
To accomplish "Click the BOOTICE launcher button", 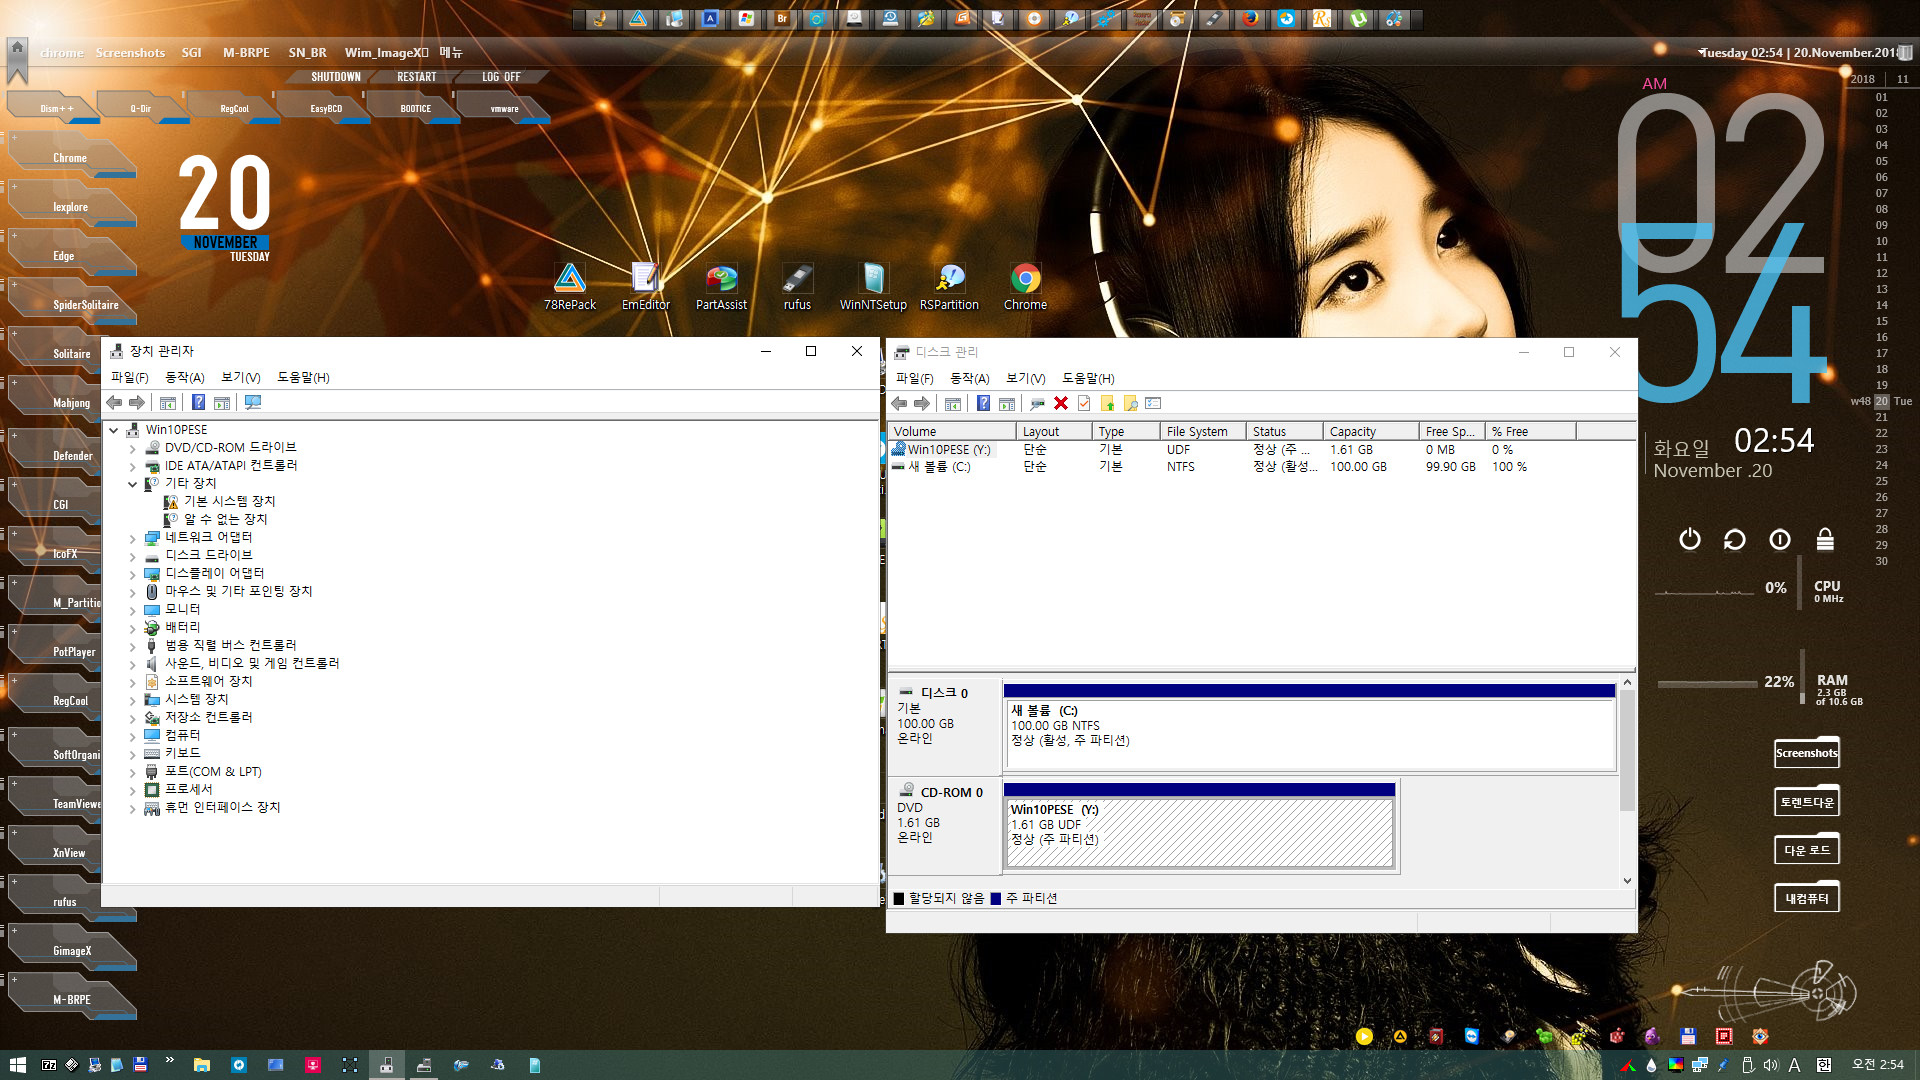I will pyautogui.click(x=415, y=108).
